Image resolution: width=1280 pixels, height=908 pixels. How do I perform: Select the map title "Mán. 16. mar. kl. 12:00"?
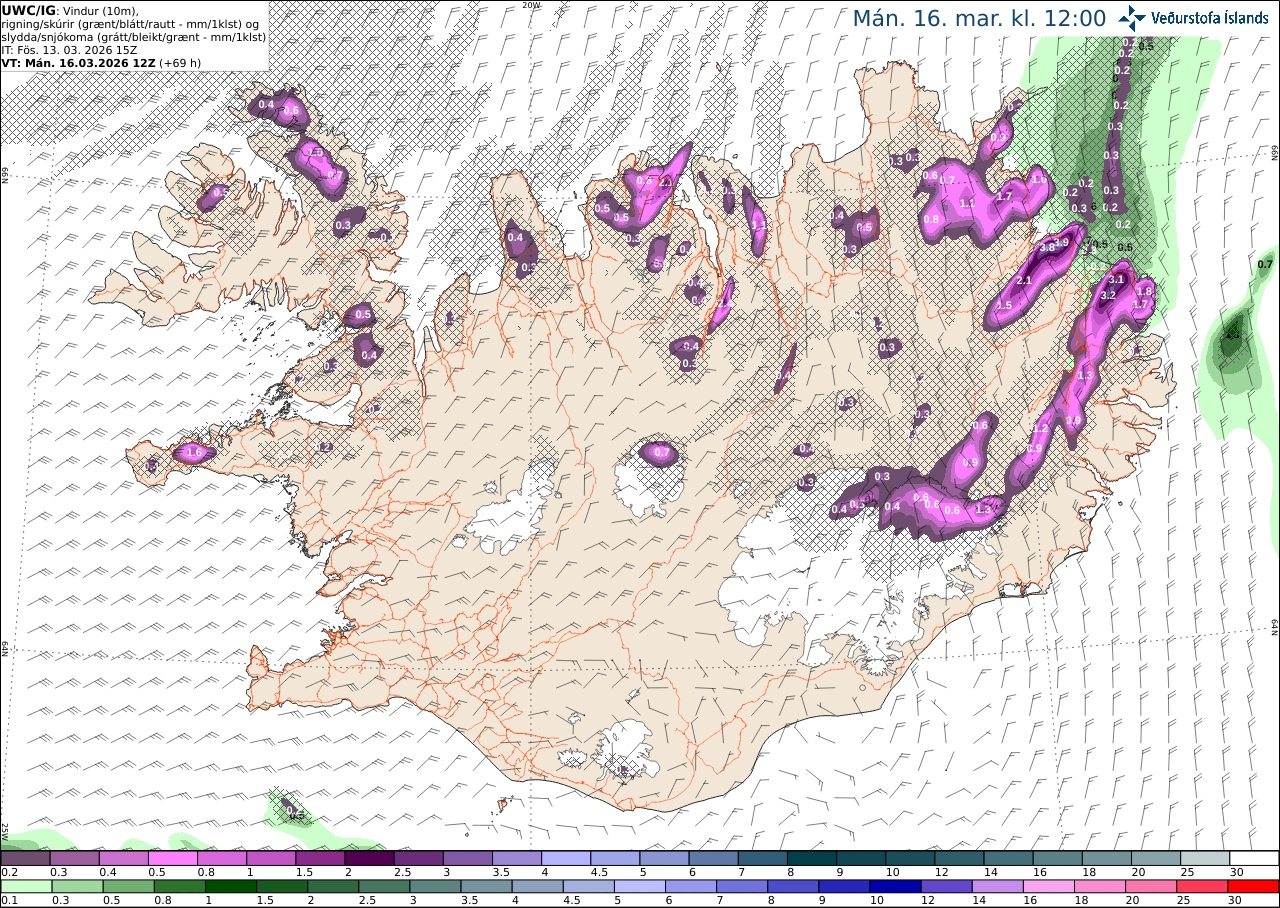(979, 18)
